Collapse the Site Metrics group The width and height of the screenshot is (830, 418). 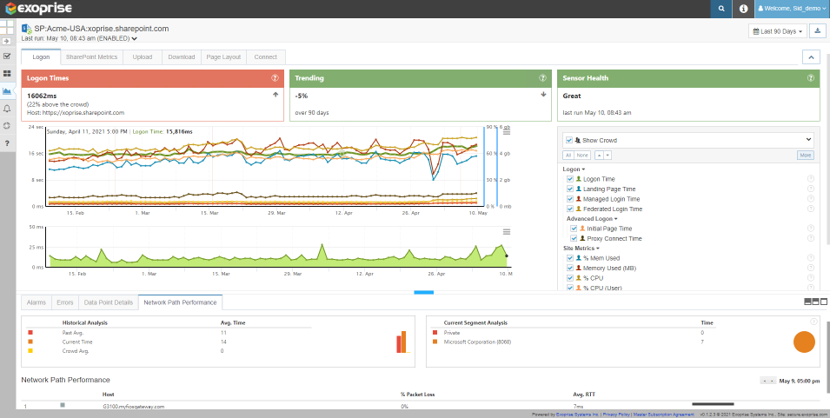coord(581,248)
